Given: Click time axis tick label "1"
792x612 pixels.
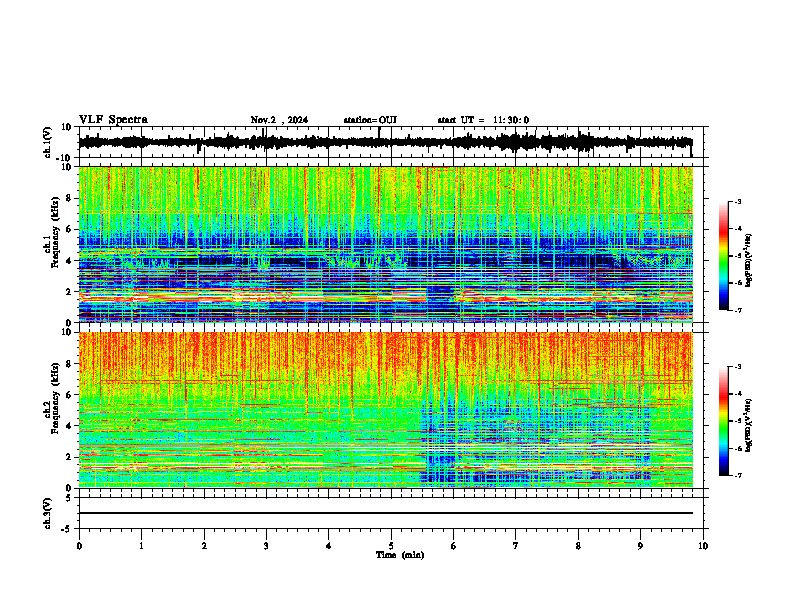Looking at the screenshot, I should click(141, 546).
